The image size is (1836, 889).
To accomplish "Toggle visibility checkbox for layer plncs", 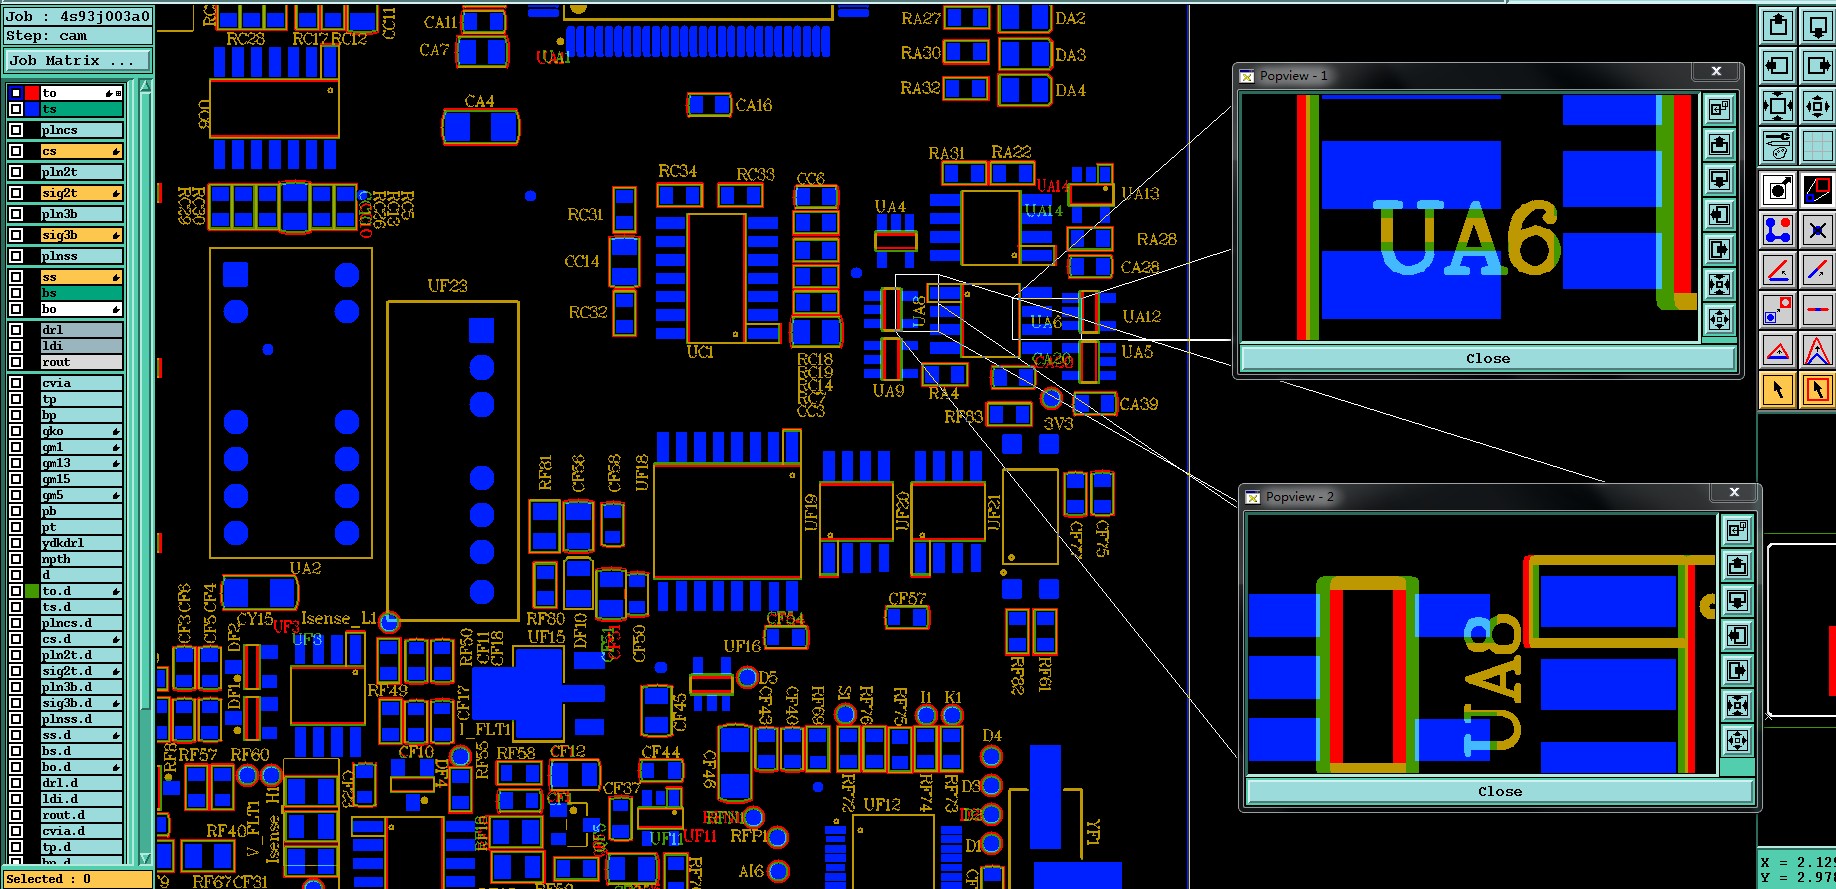I will (x=16, y=130).
